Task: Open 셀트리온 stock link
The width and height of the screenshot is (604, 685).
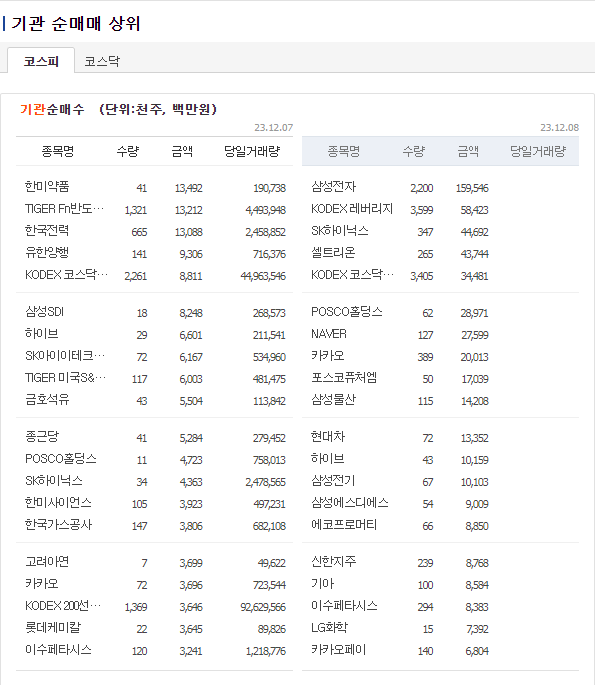Action: (x=333, y=253)
